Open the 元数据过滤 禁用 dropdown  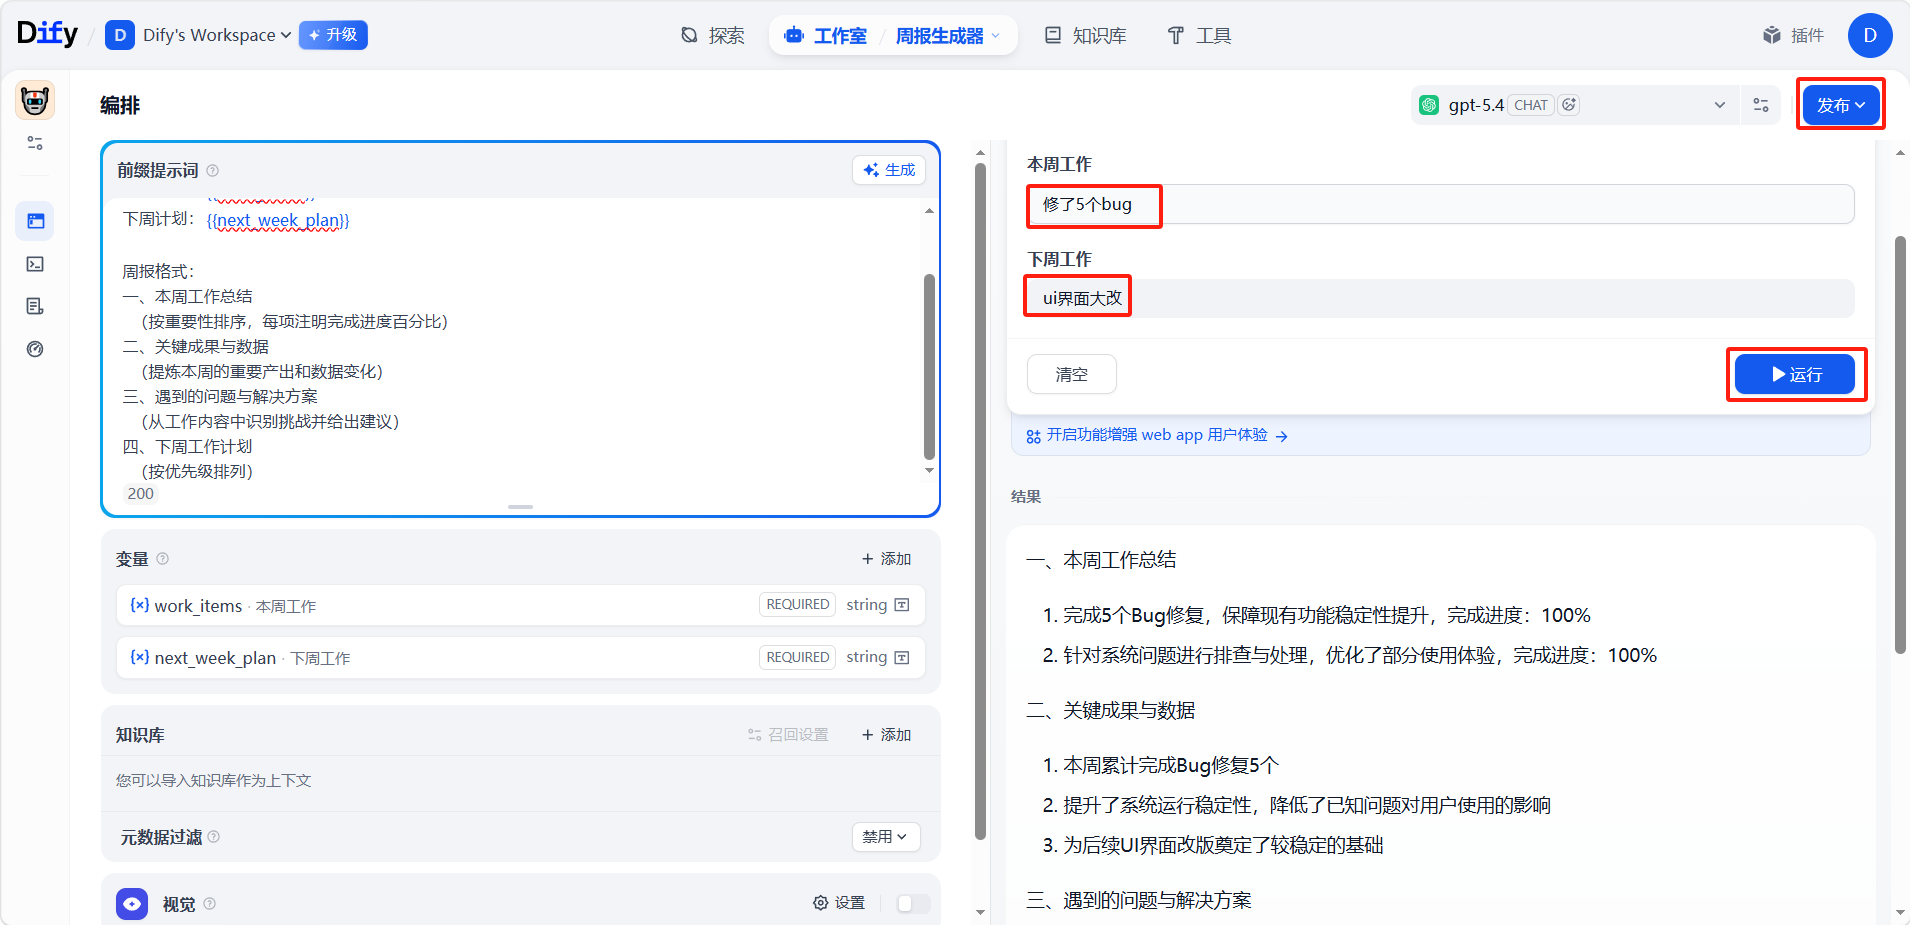click(885, 837)
